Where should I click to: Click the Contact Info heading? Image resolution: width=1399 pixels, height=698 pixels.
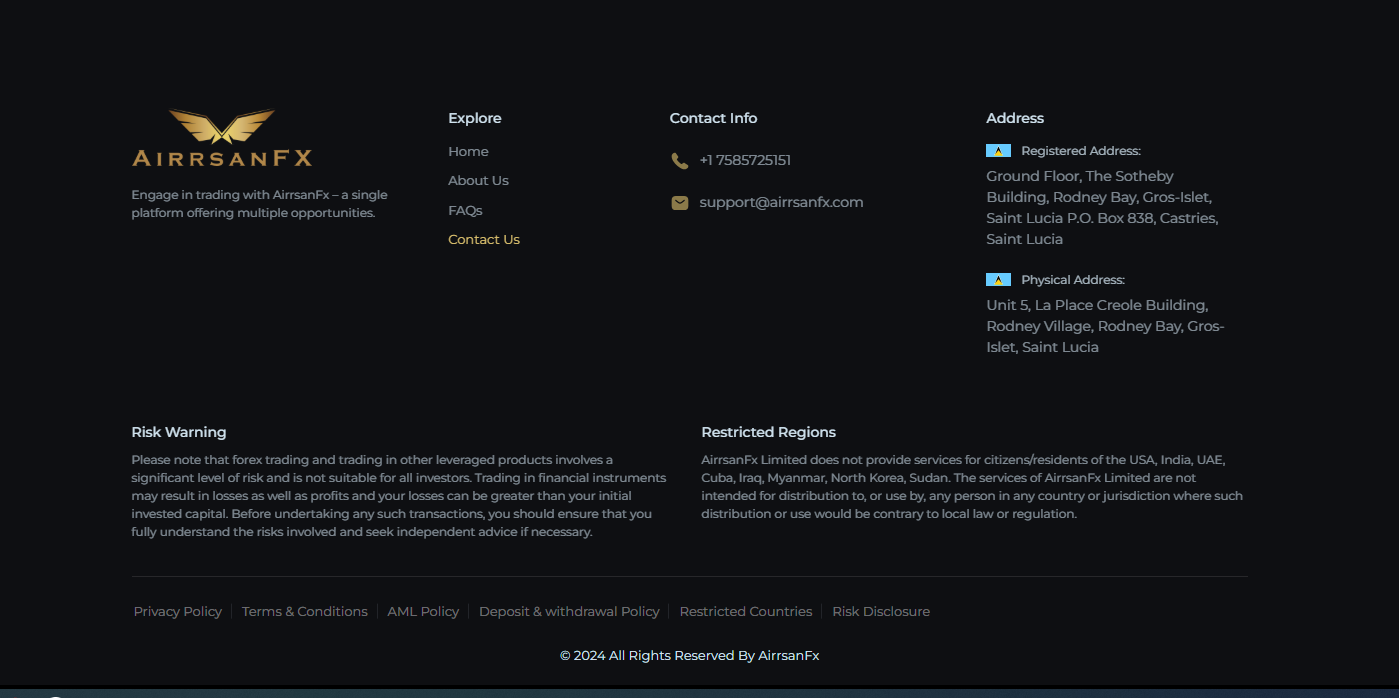coord(713,118)
